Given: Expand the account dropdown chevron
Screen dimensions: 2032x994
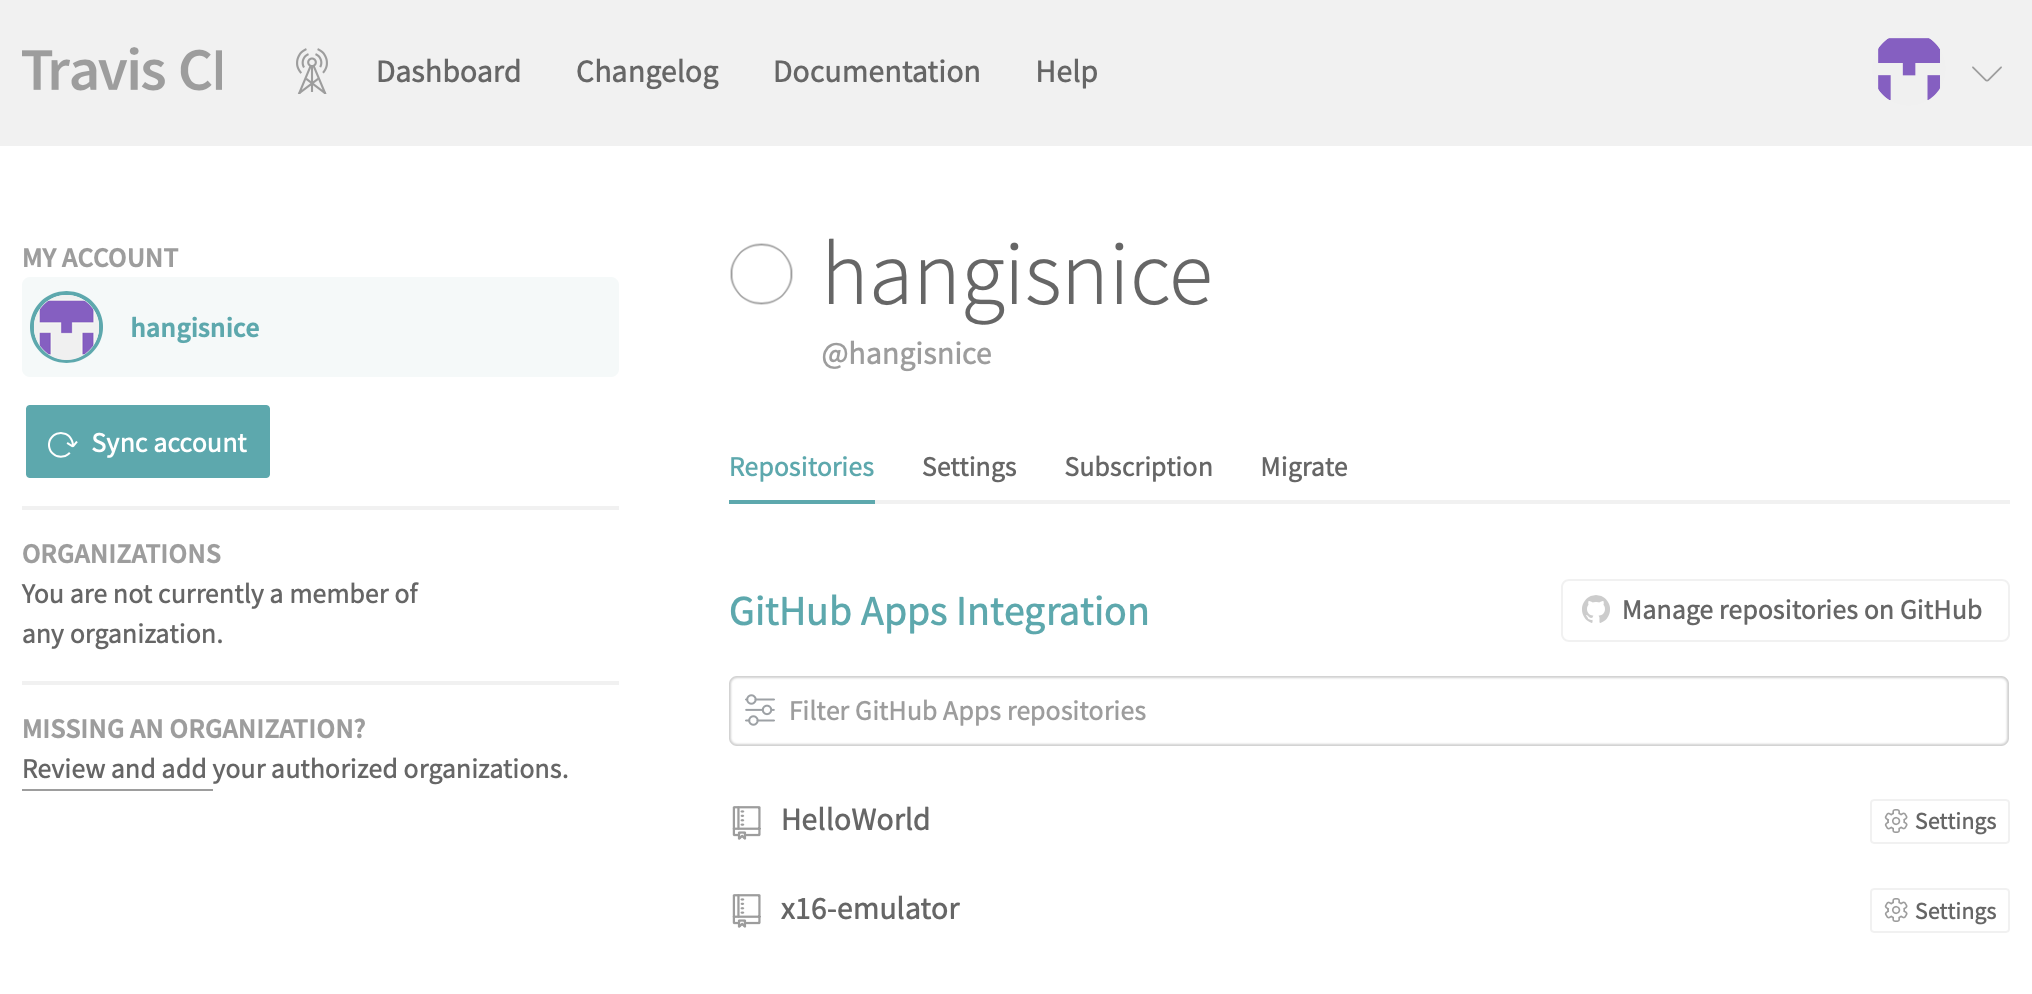Looking at the screenshot, I should (x=1986, y=74).
